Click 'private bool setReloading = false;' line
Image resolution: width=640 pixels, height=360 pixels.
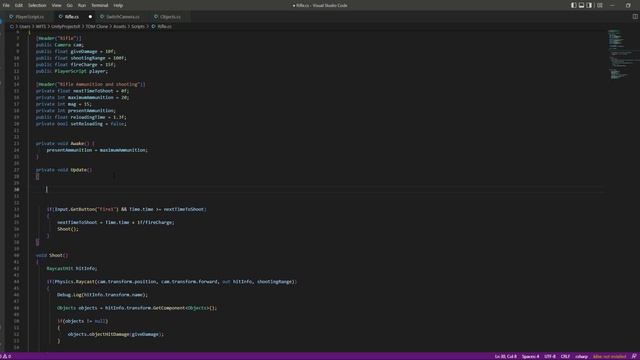[x=81, y=124]
